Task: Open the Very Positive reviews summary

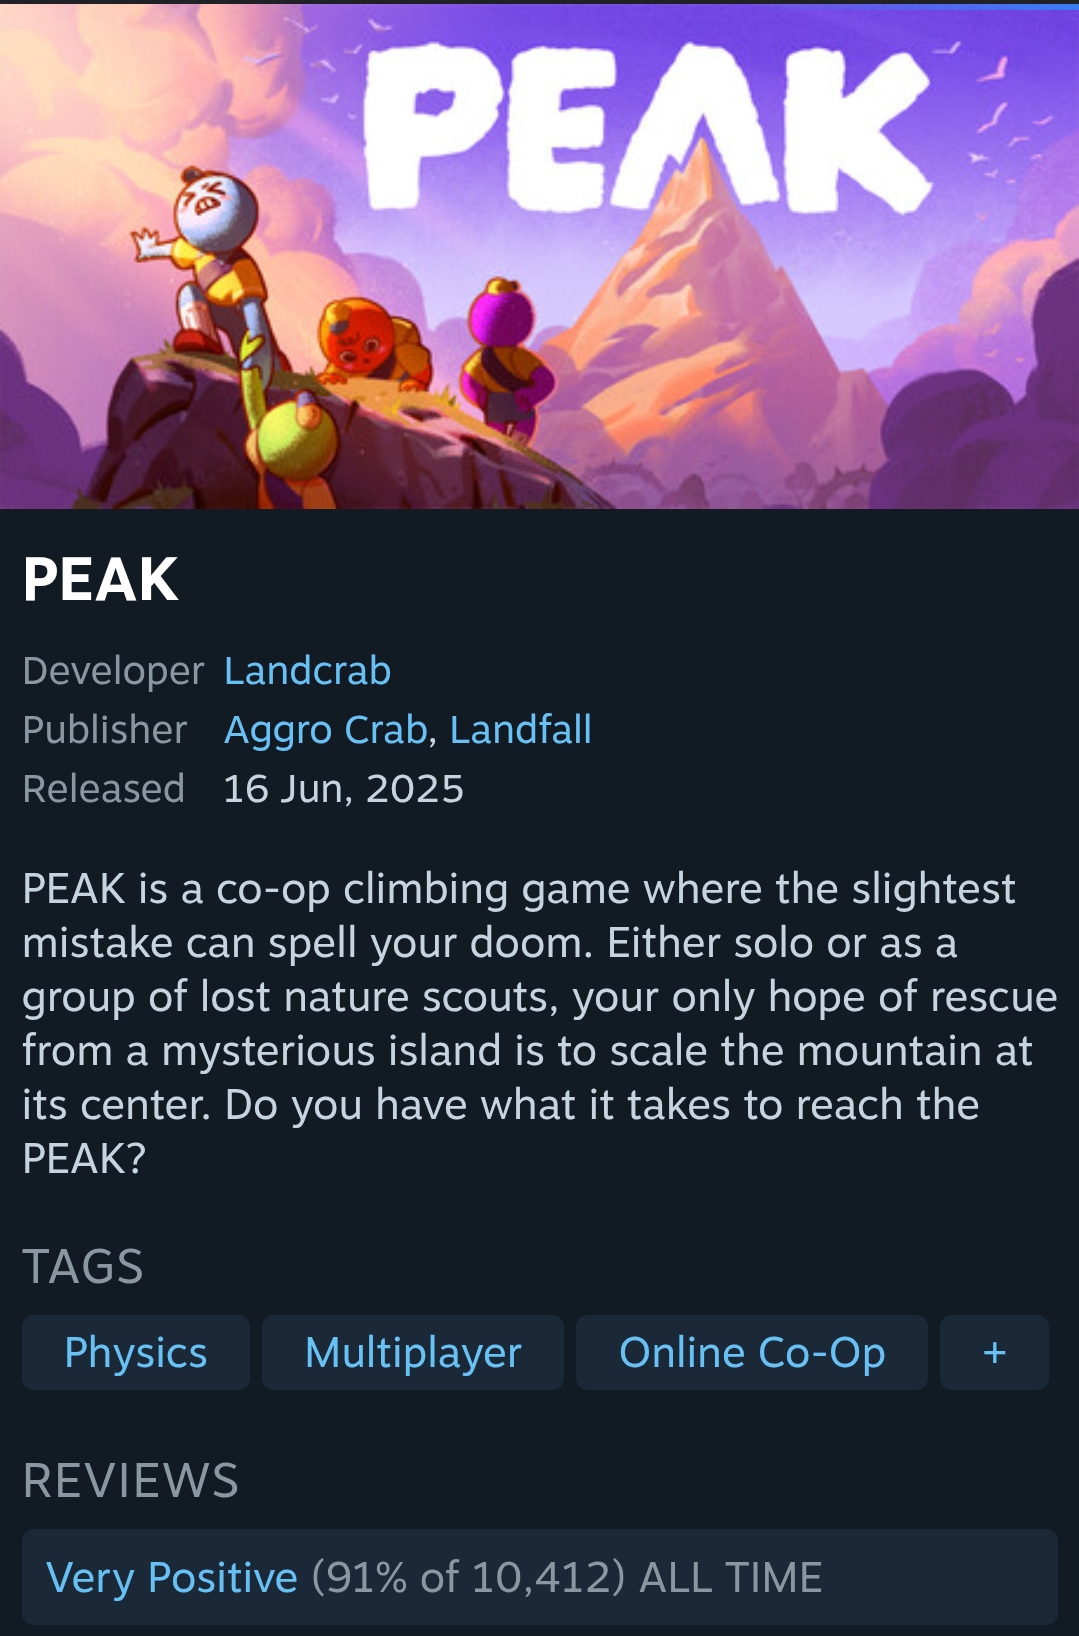Action: 540,1577
